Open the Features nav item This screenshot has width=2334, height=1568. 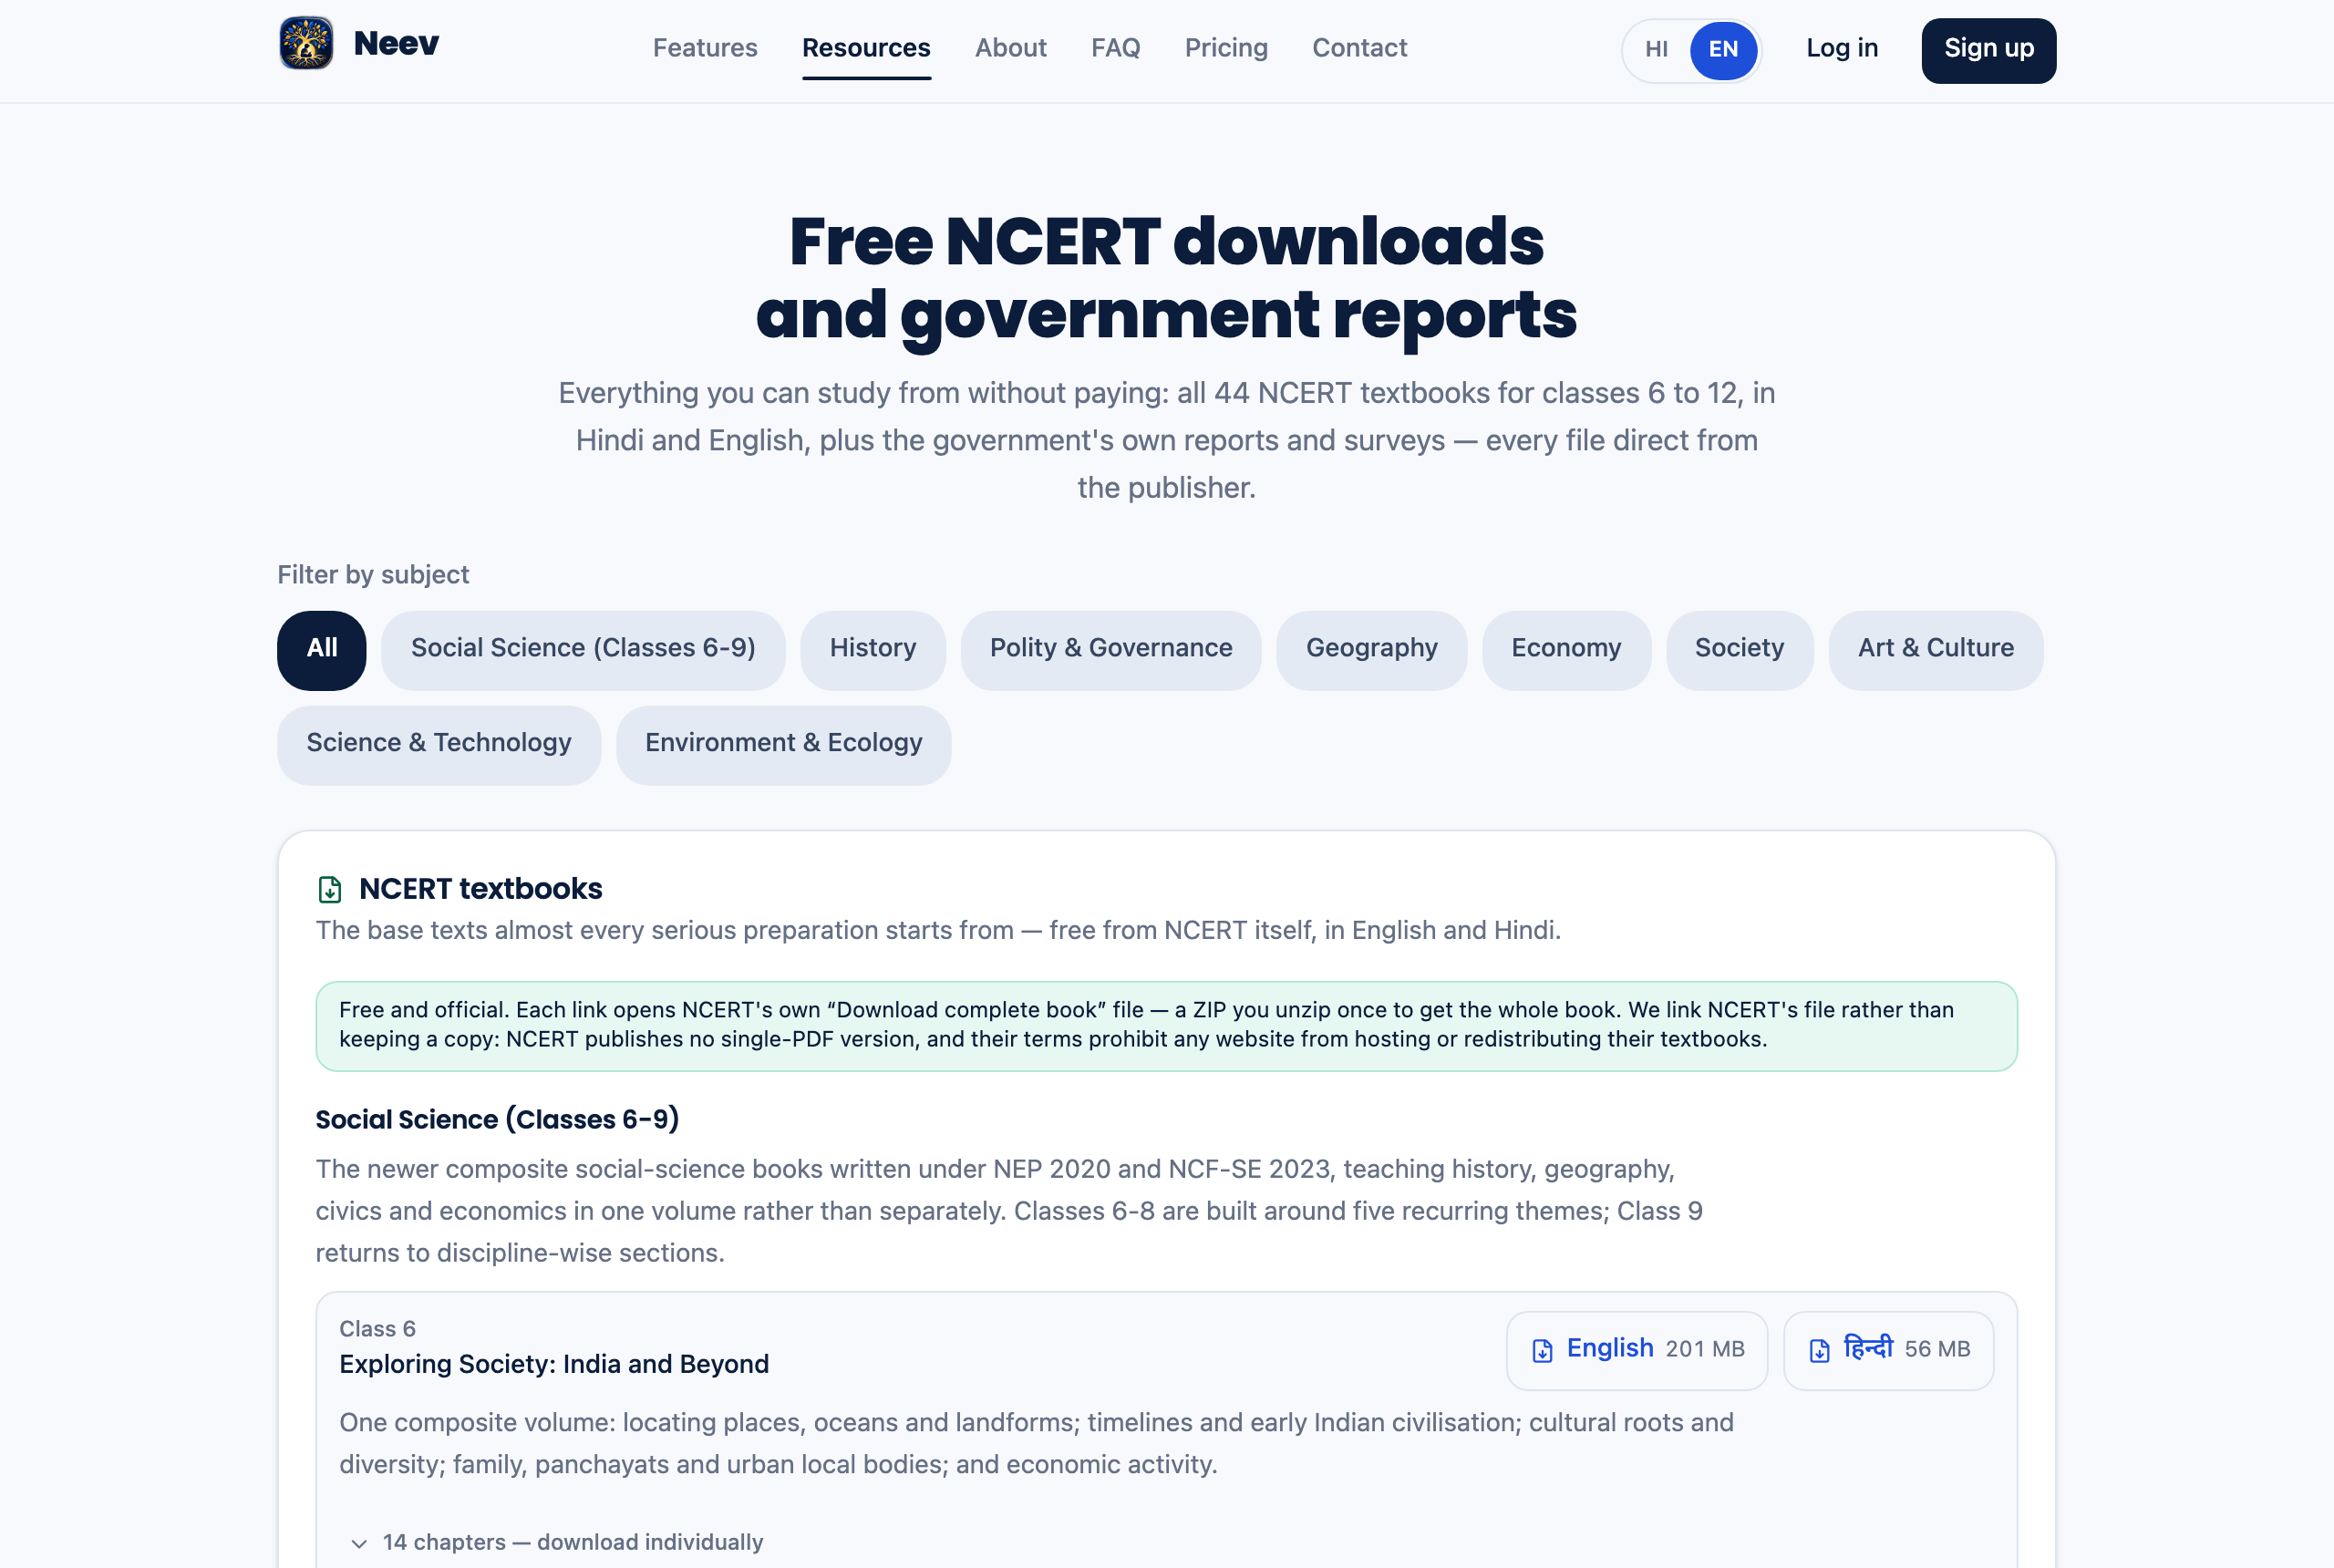[705, 48]
